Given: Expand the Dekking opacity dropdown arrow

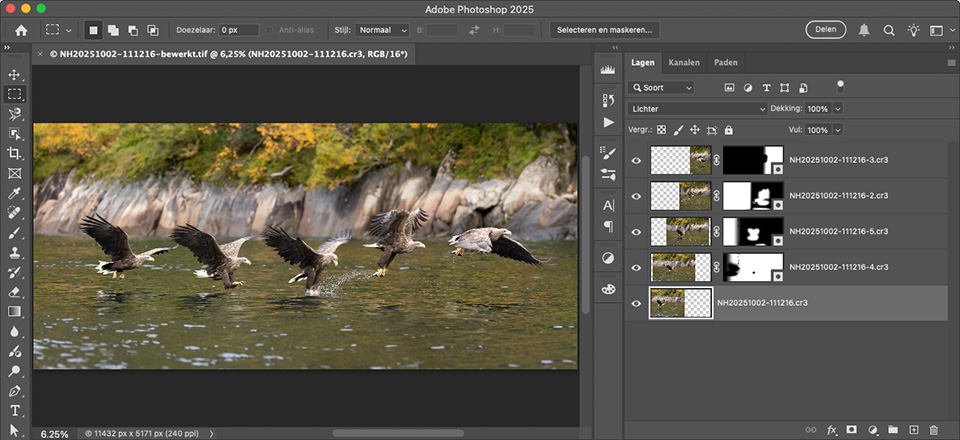Looking at the screenshot, I should [x=838, y=108].
